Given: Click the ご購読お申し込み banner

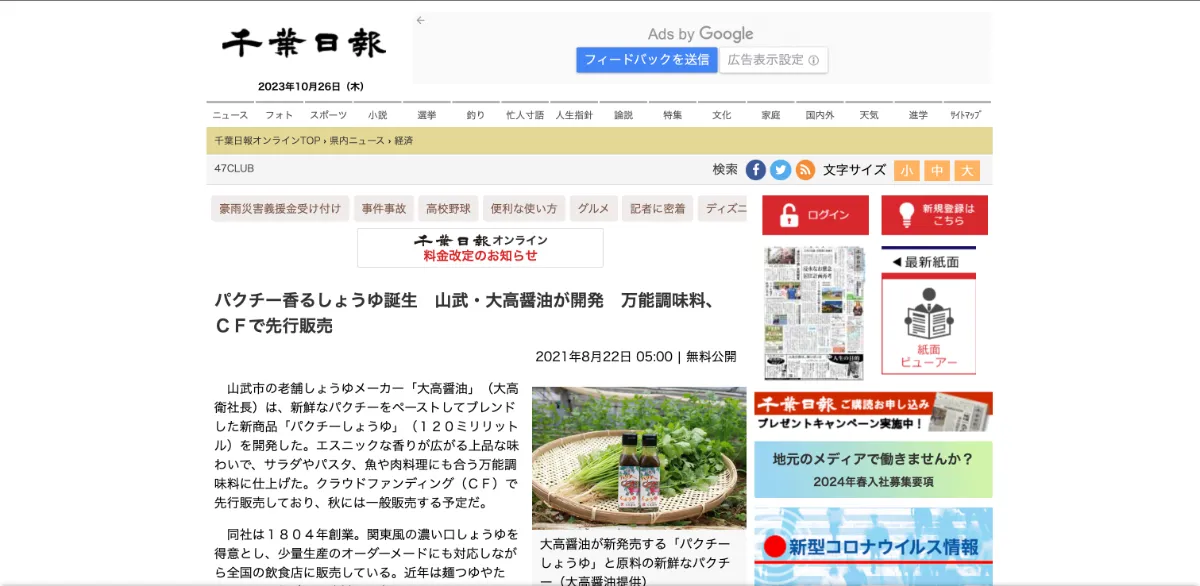Looking at the screenshot, I should tap(873, 411).
